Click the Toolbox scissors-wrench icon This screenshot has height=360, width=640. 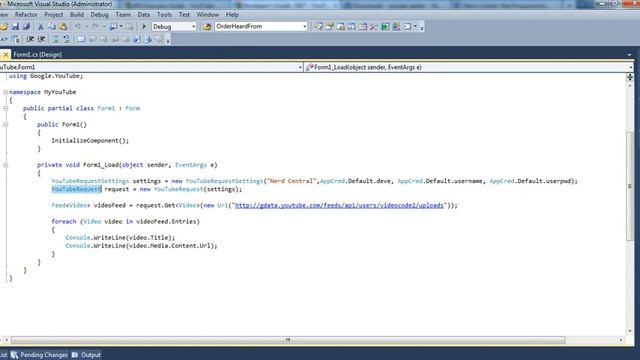[x=373, y=27]
